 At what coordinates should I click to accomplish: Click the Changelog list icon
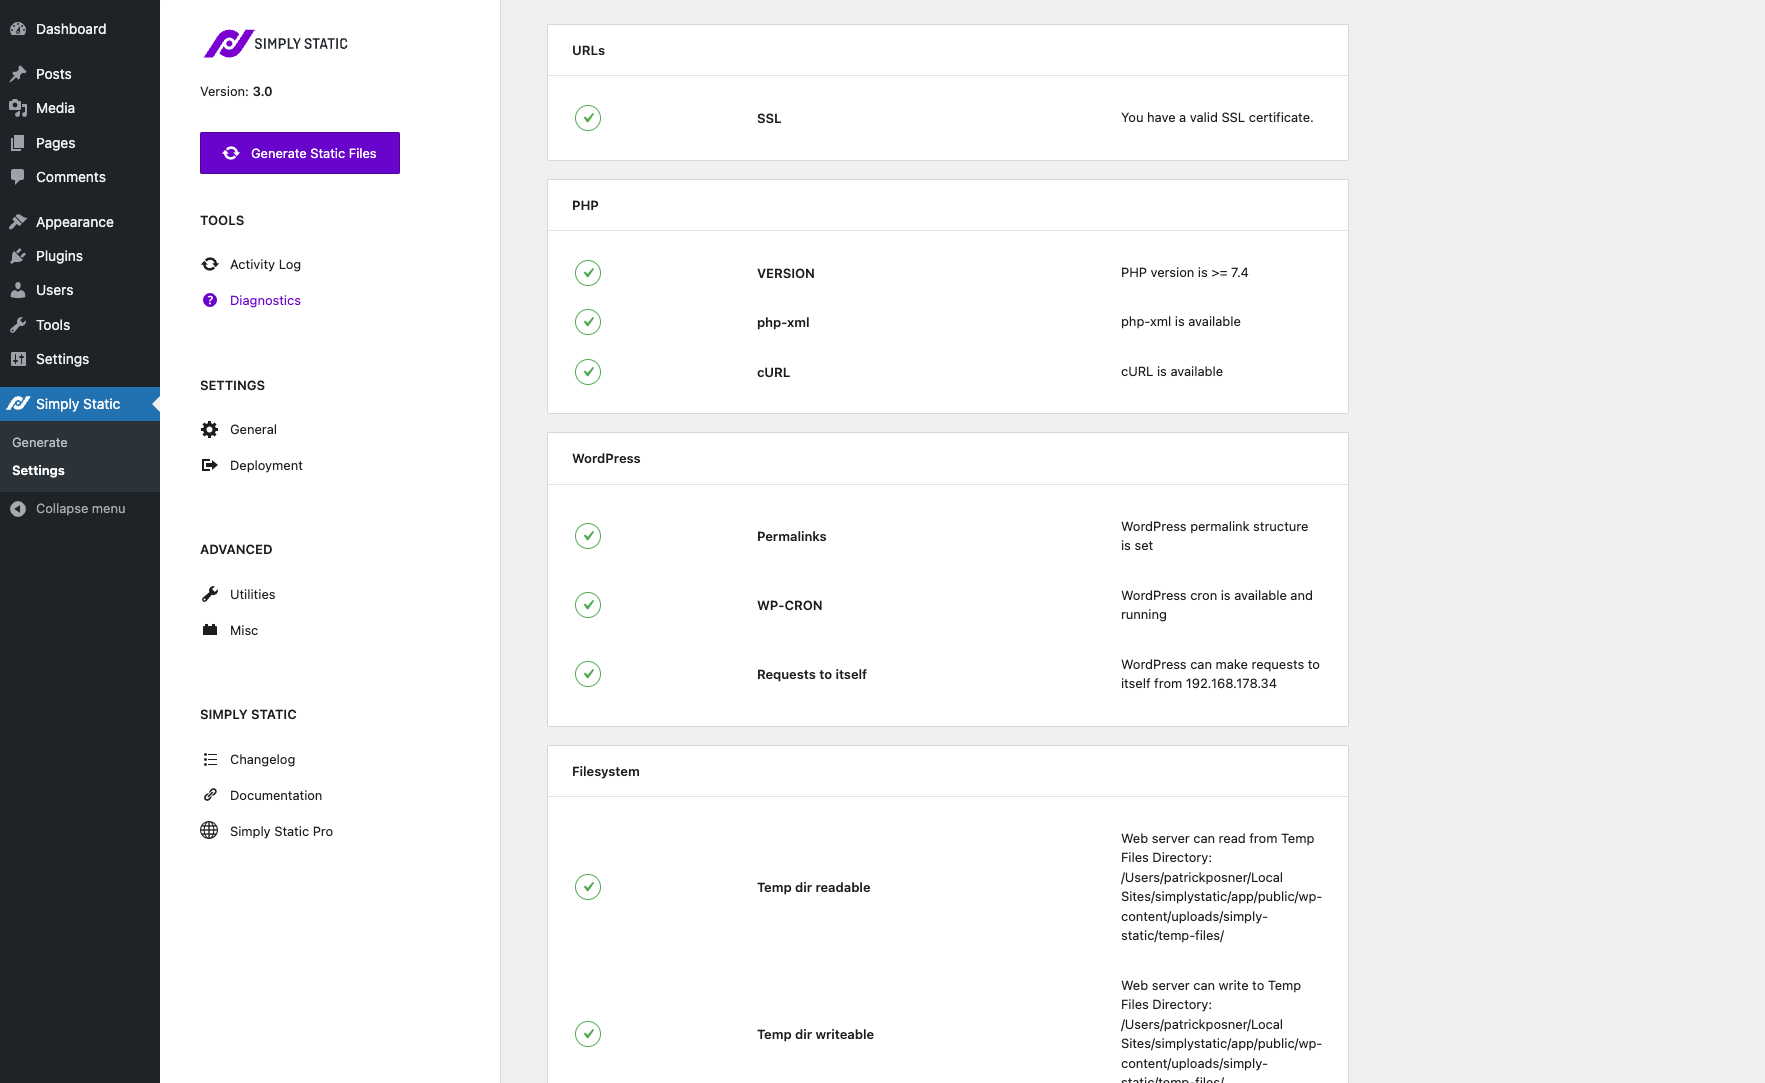pyautogui.click(x=210, y=759)
